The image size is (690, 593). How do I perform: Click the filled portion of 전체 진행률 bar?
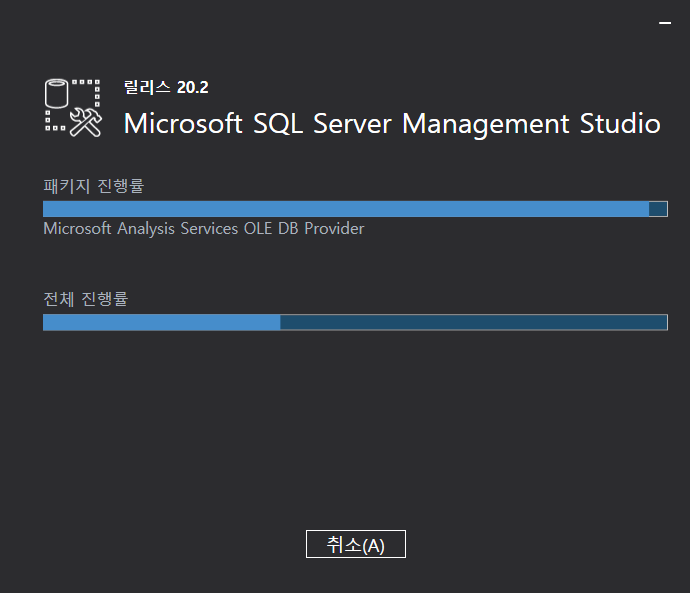161,322
